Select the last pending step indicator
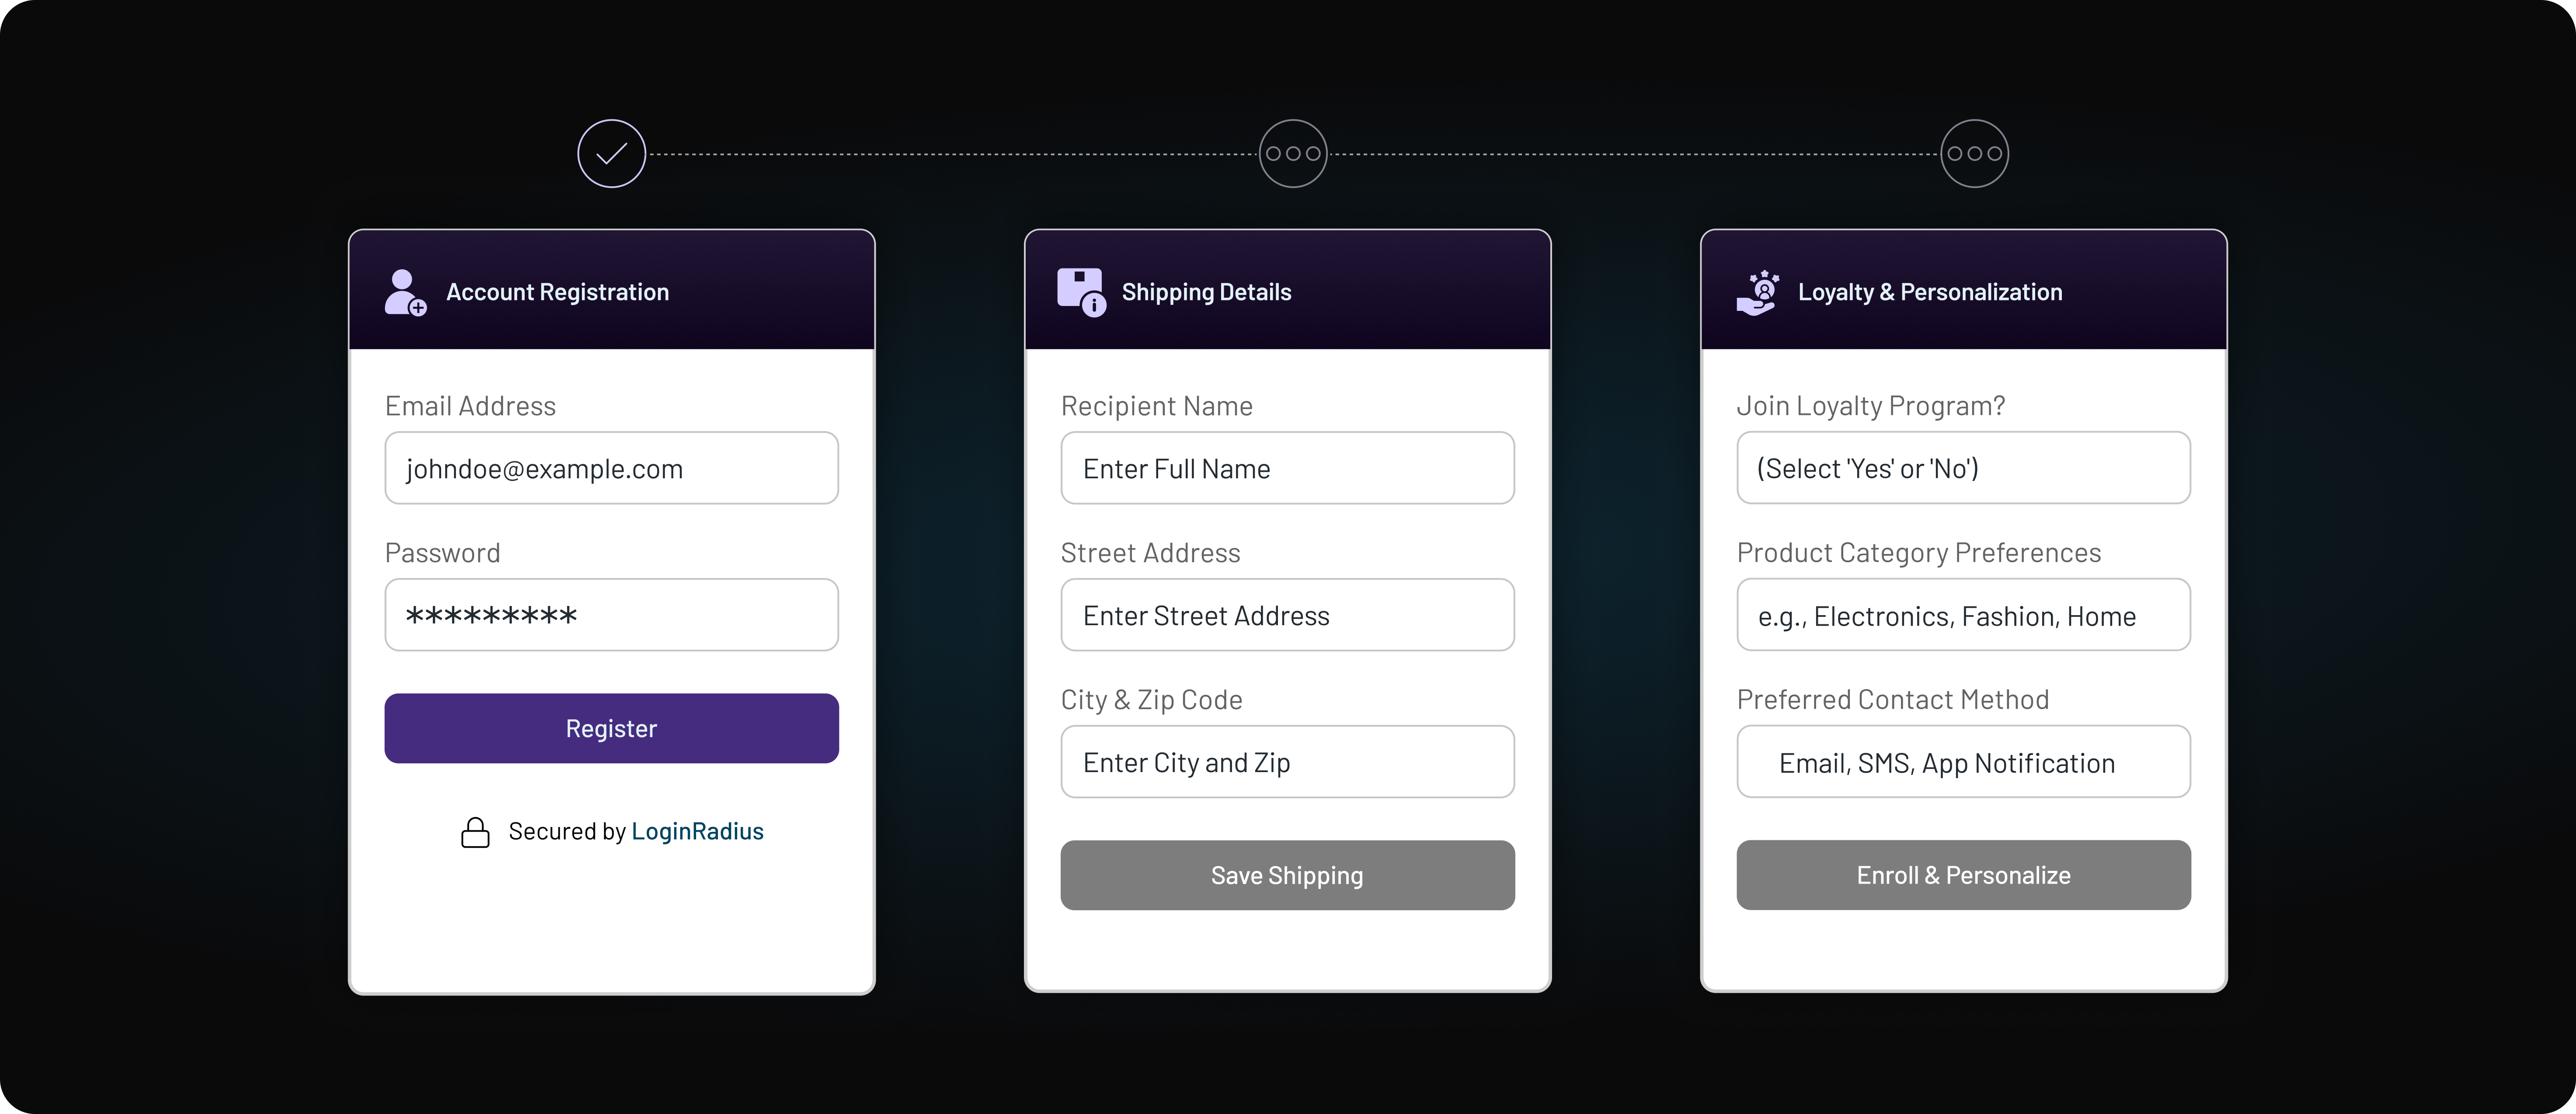2576x1114 pixels. (1974, 153)
